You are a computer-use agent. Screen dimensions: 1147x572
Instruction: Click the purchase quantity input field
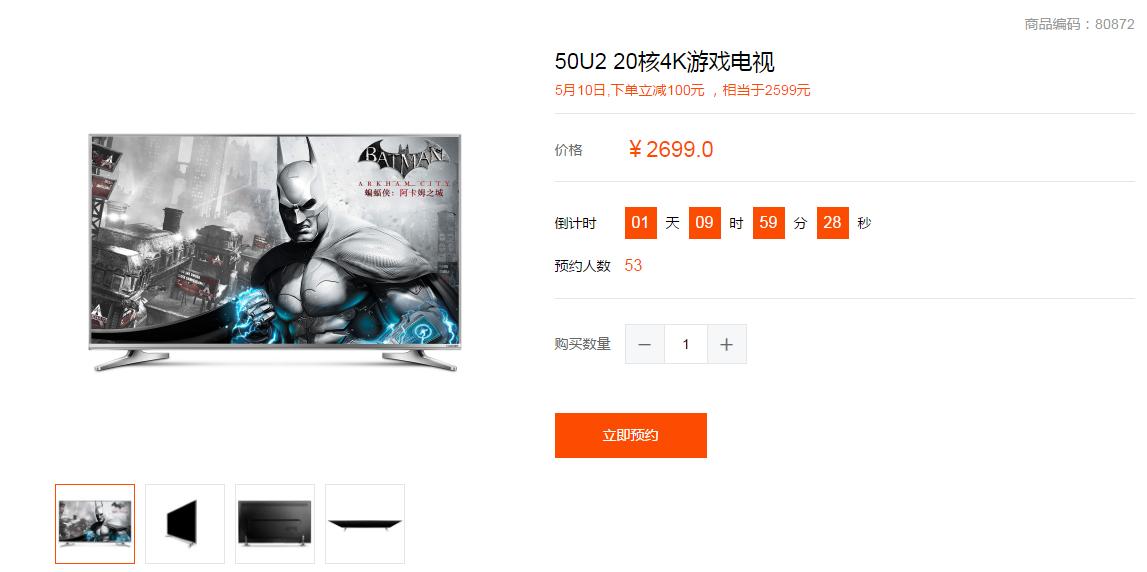(x=685, y=344)
